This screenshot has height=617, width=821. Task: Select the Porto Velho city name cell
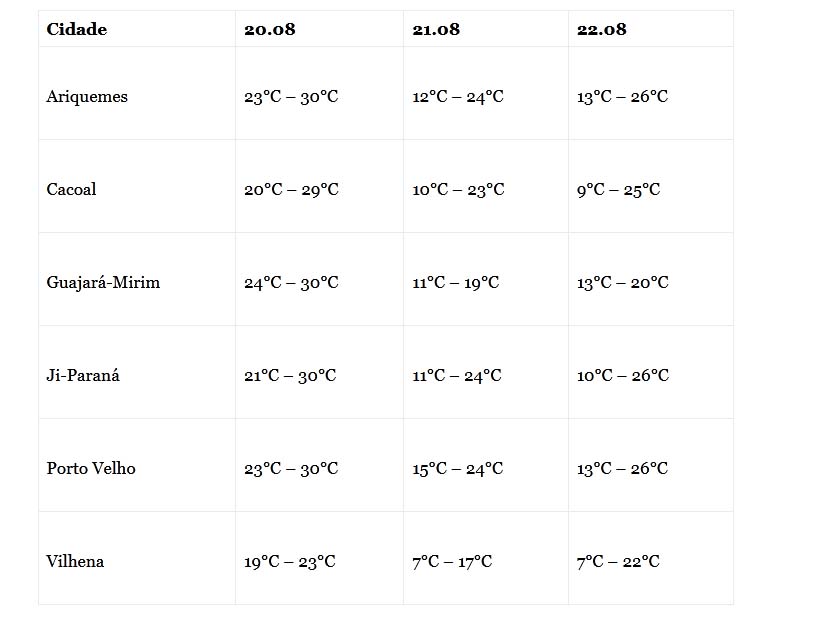[91, 469]
